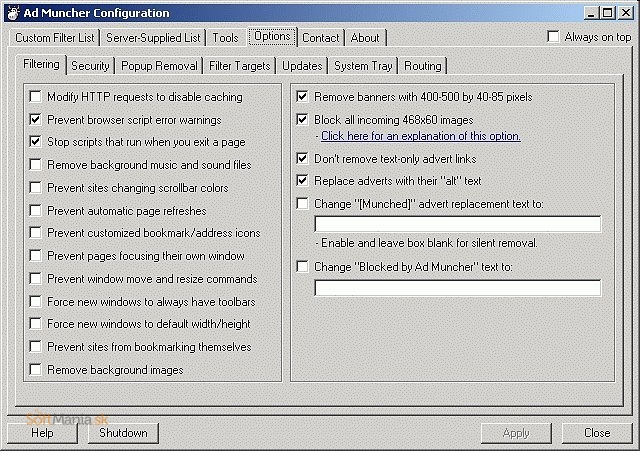Viewport: 640px width, 451px height.
Task: Select the Options tab
Action: pos(272,36)
